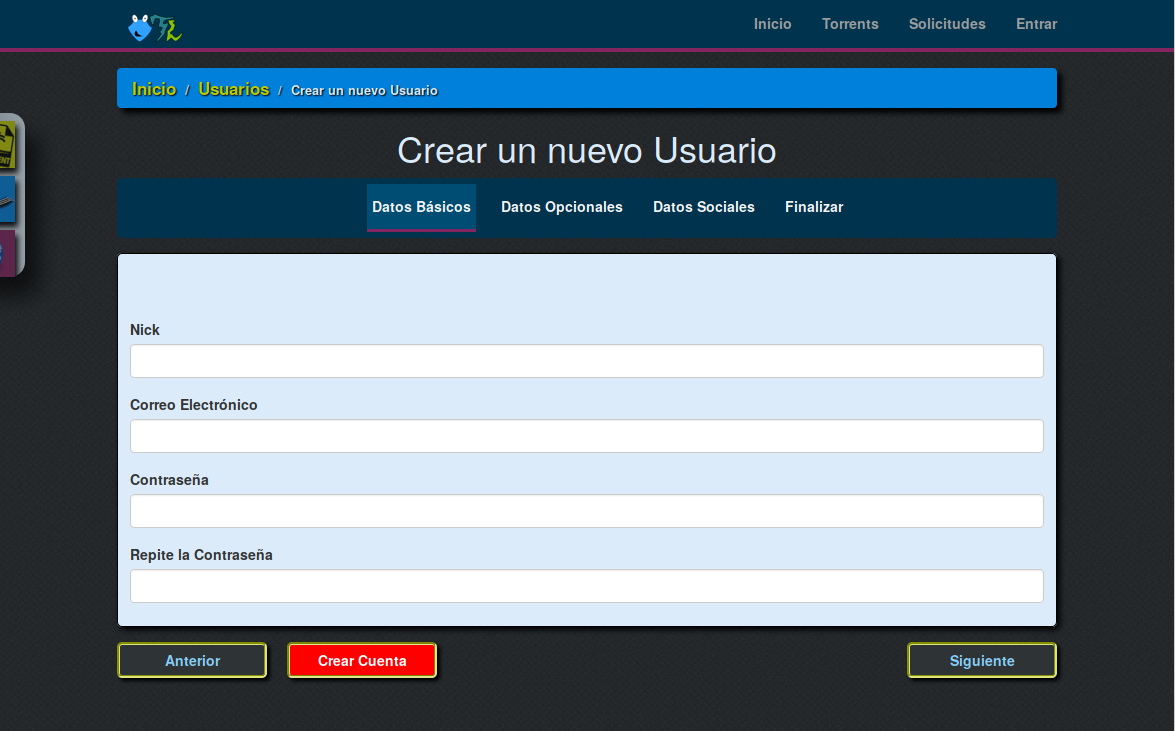
Task: Click the red Crear Cuenta button
Action: pos(362,661)
